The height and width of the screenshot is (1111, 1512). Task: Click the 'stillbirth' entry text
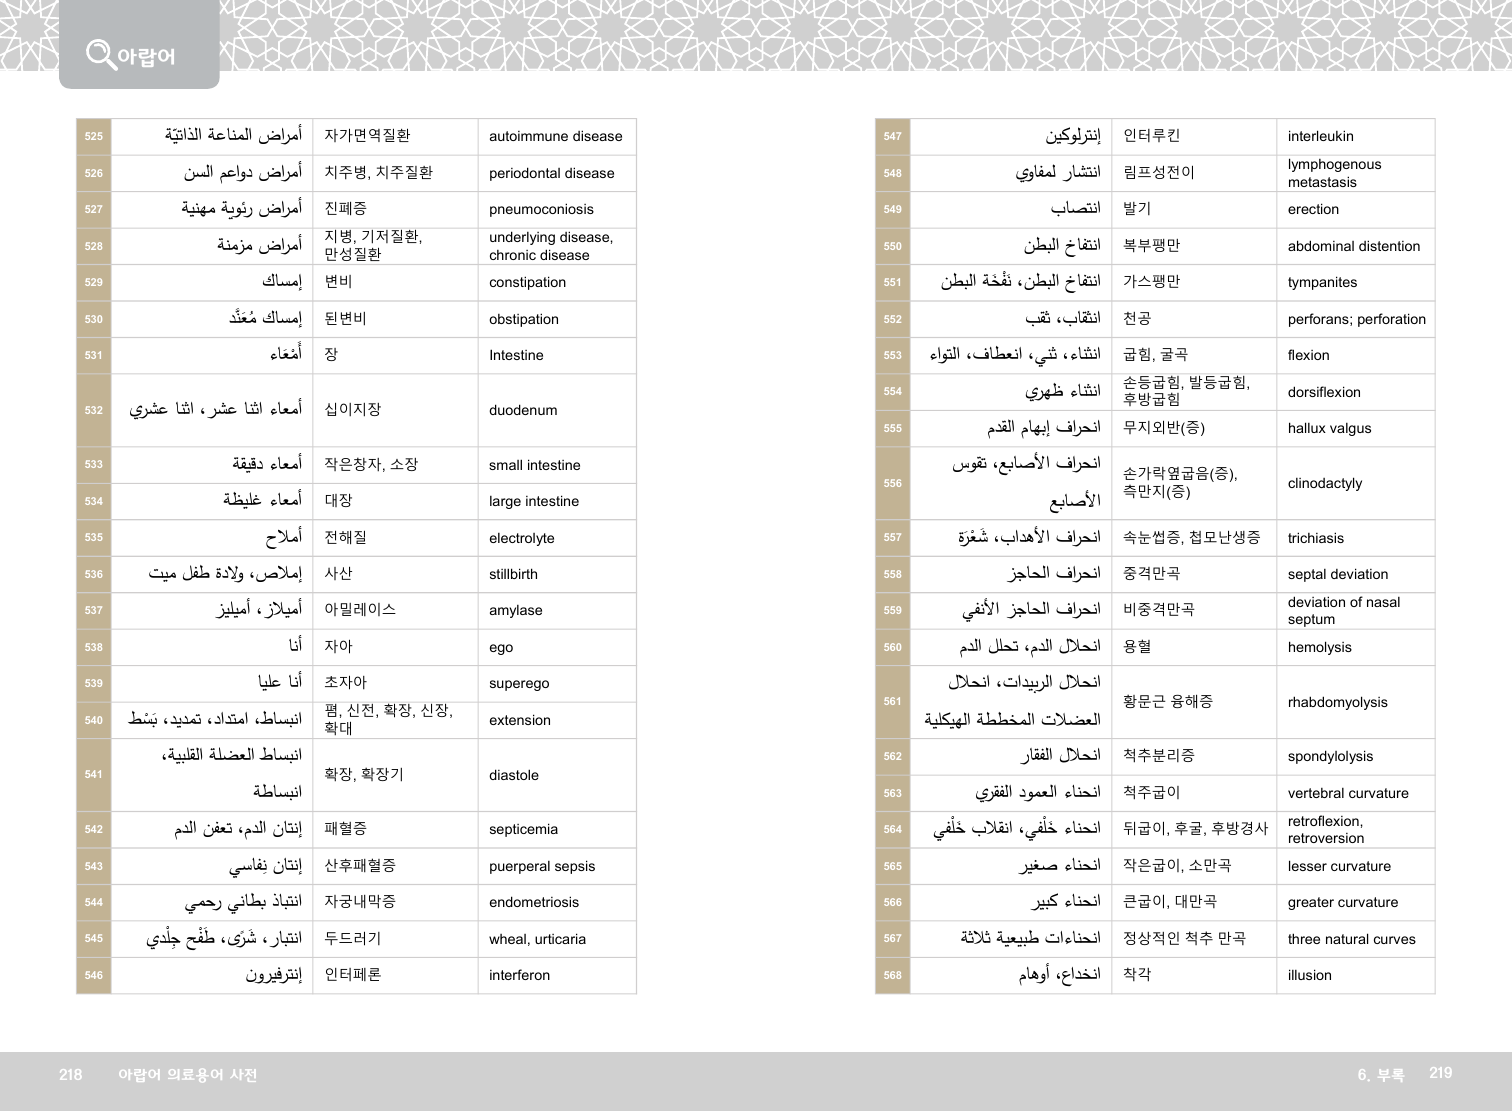pos(513,574)
